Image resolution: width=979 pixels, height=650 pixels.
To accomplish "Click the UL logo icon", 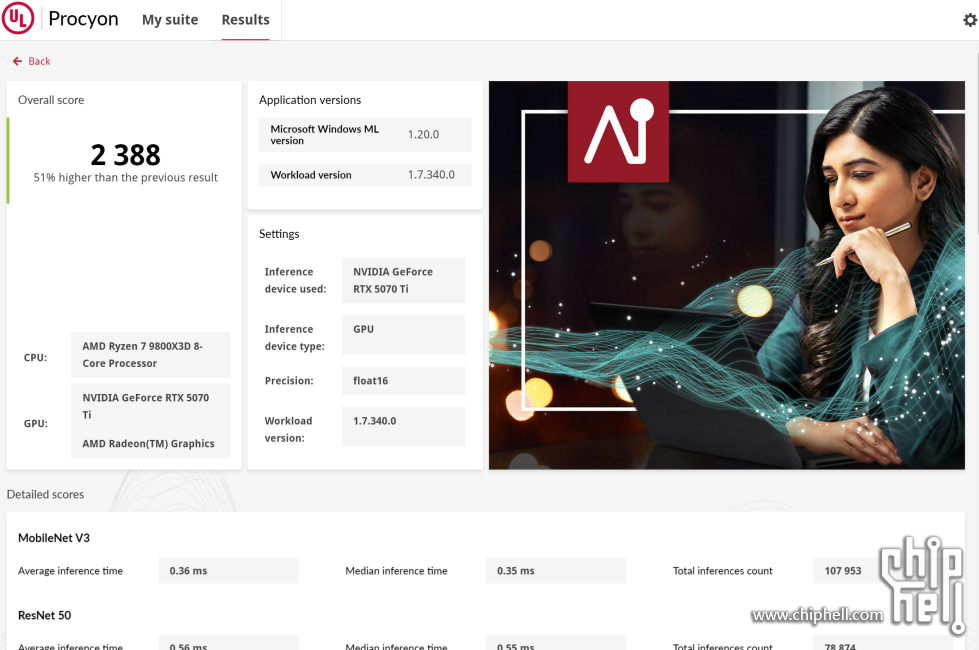I will [x=18, y=19].
